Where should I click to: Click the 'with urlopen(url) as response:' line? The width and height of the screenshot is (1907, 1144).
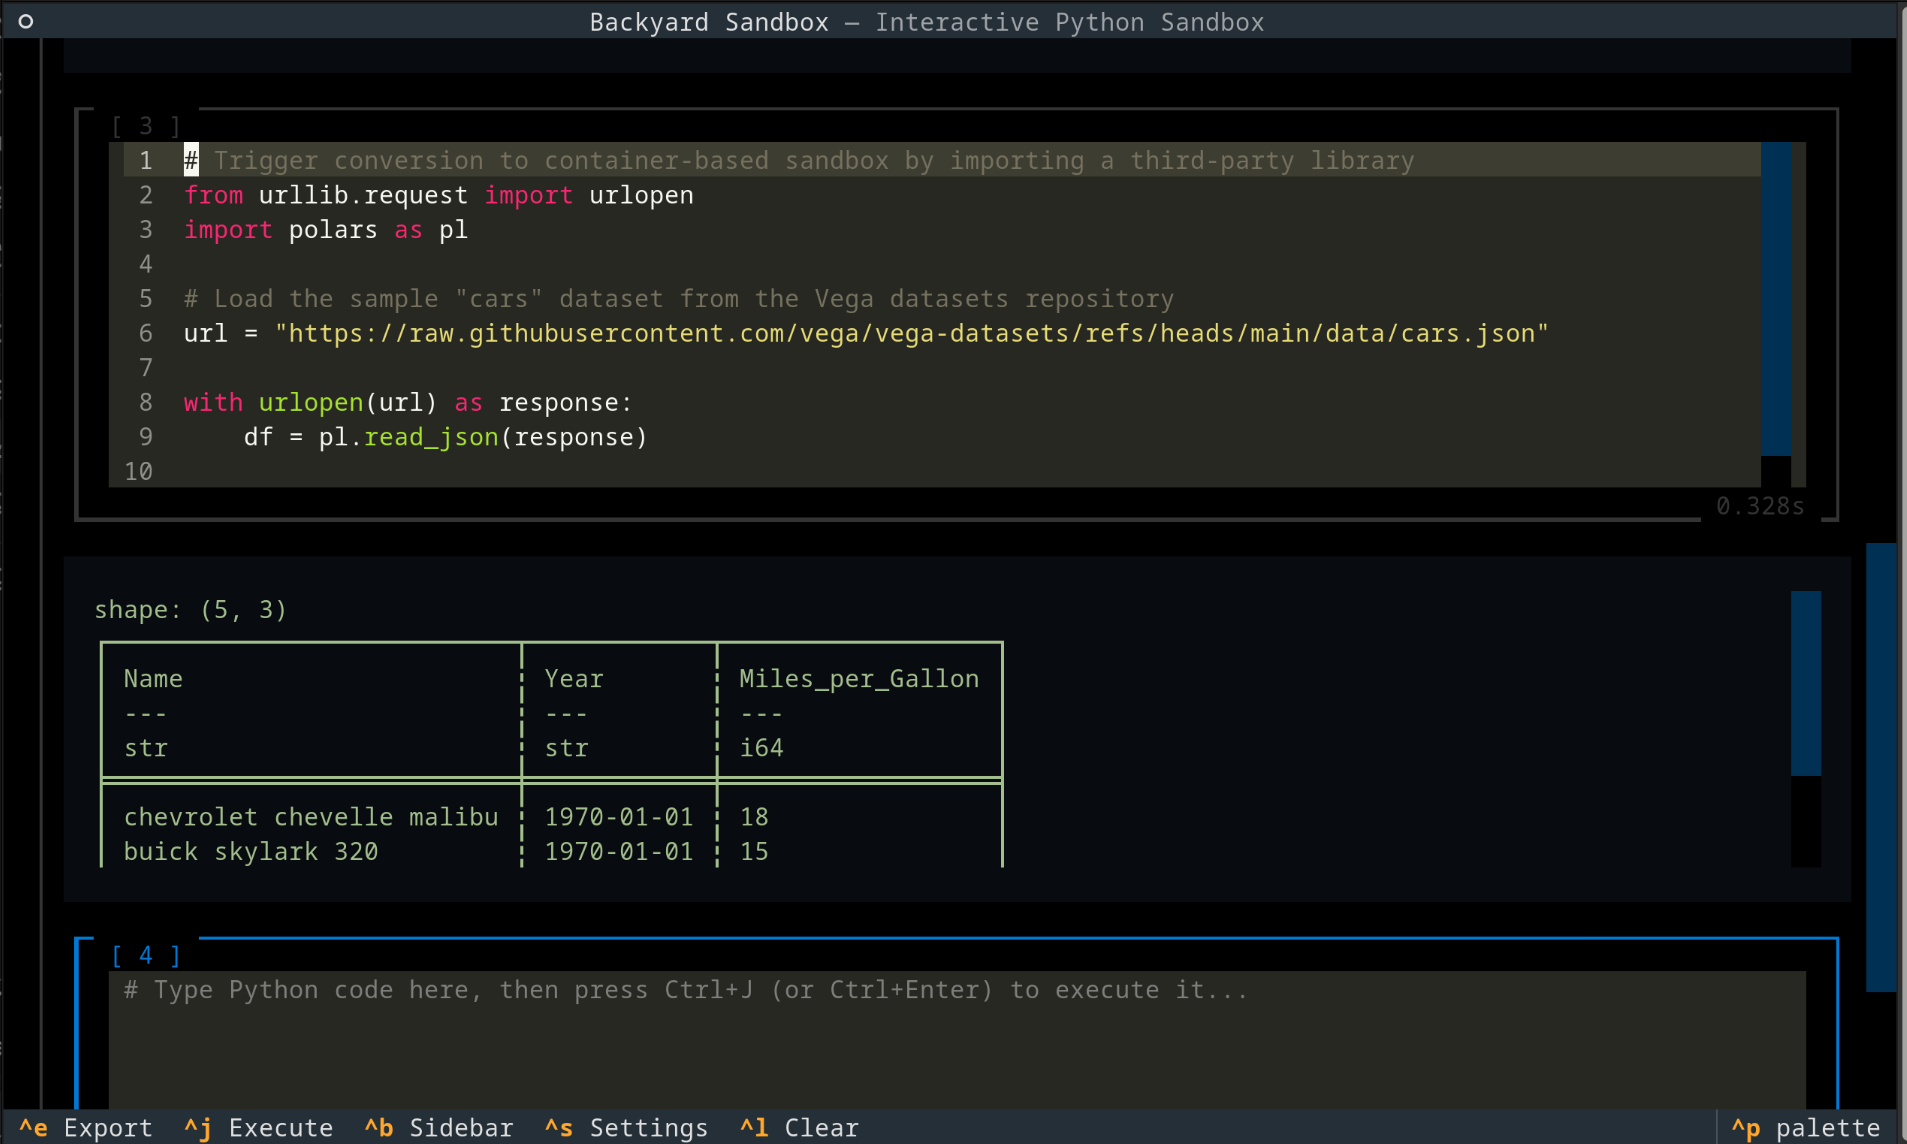click(408, 402)
